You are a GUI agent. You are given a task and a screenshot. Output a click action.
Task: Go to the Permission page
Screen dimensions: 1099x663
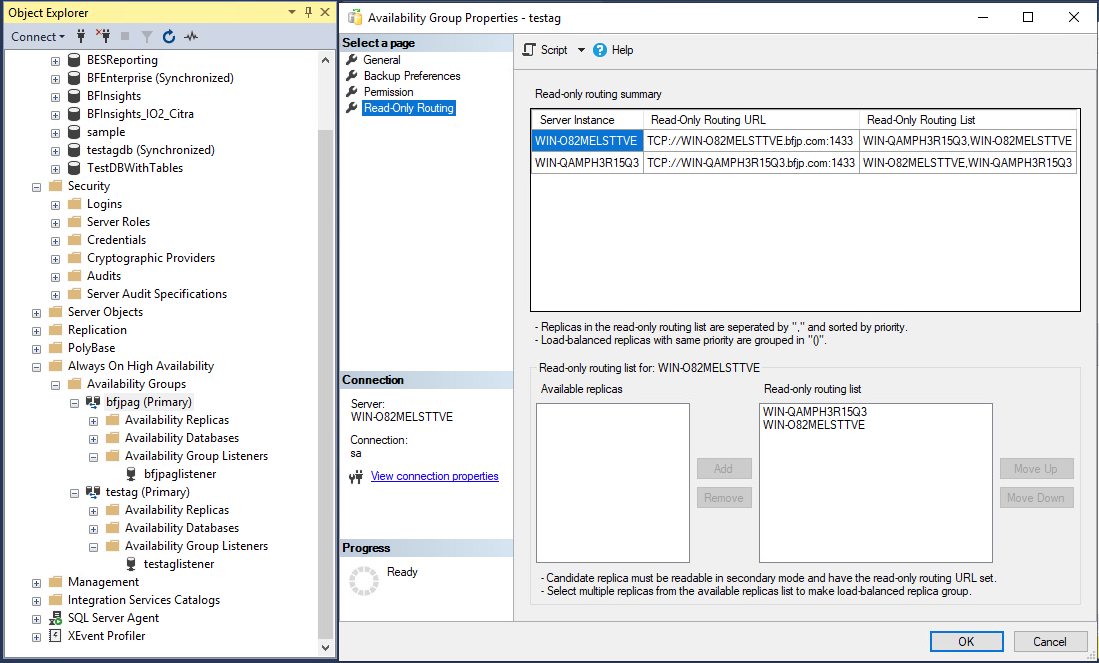click(388, 92)
